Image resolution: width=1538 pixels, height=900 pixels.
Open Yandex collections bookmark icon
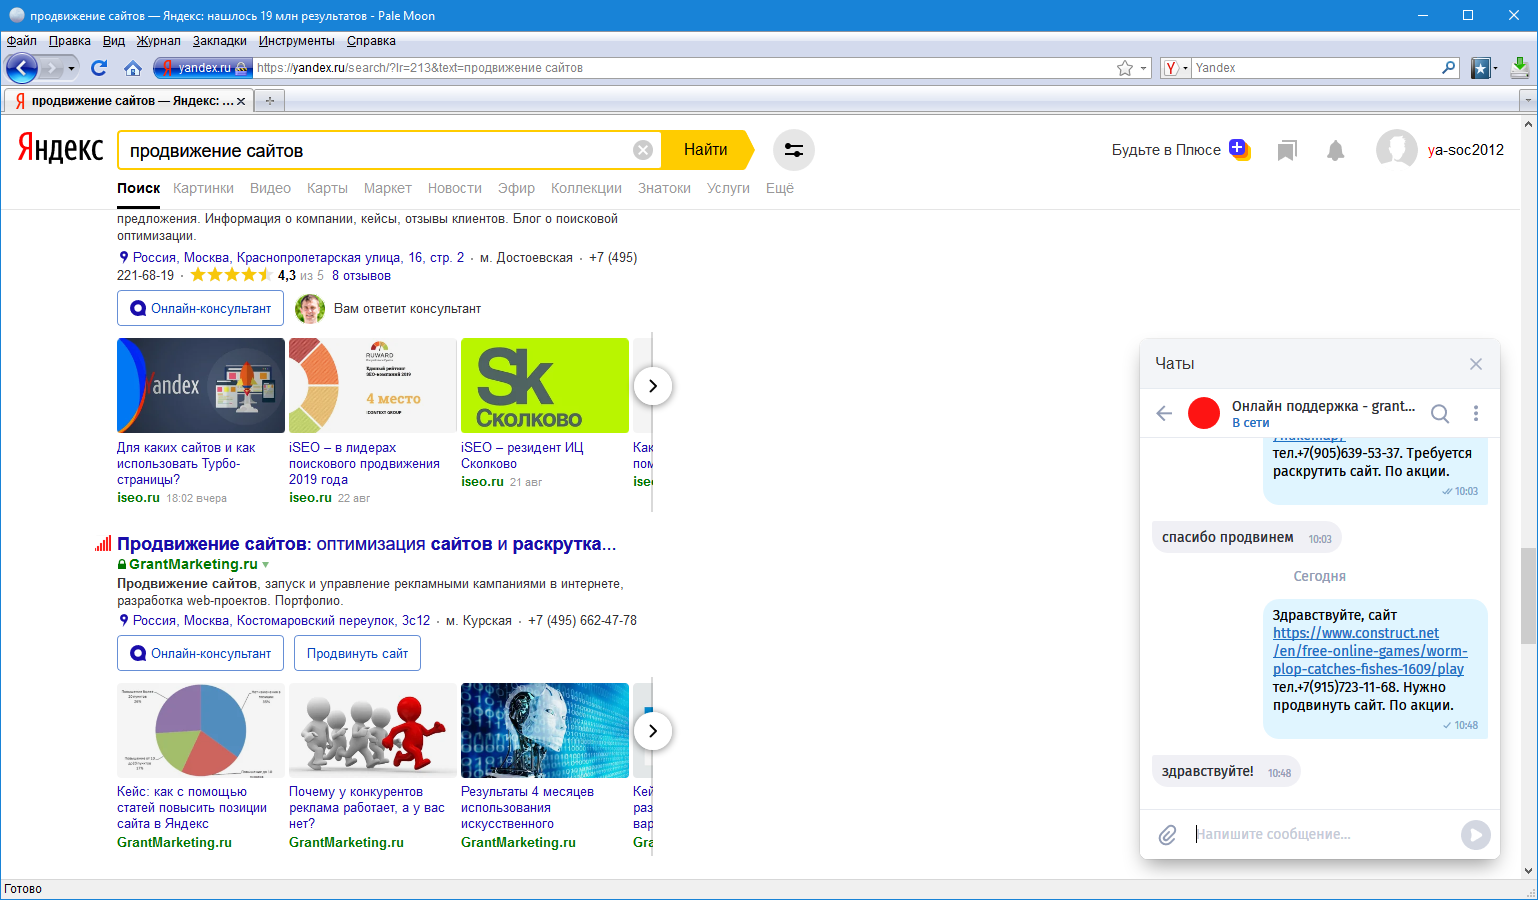pos(1287,150)
